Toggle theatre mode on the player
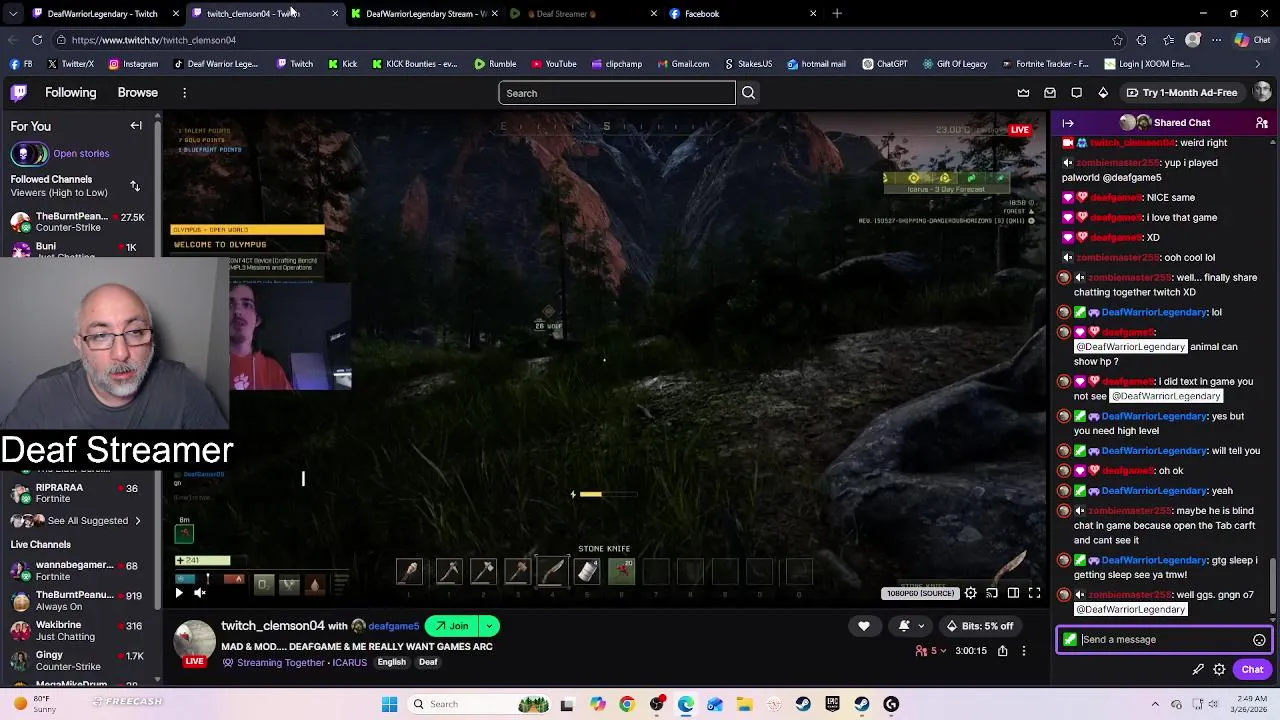The height and width of the screenshot is (720, 1280). click(1013, 593)
